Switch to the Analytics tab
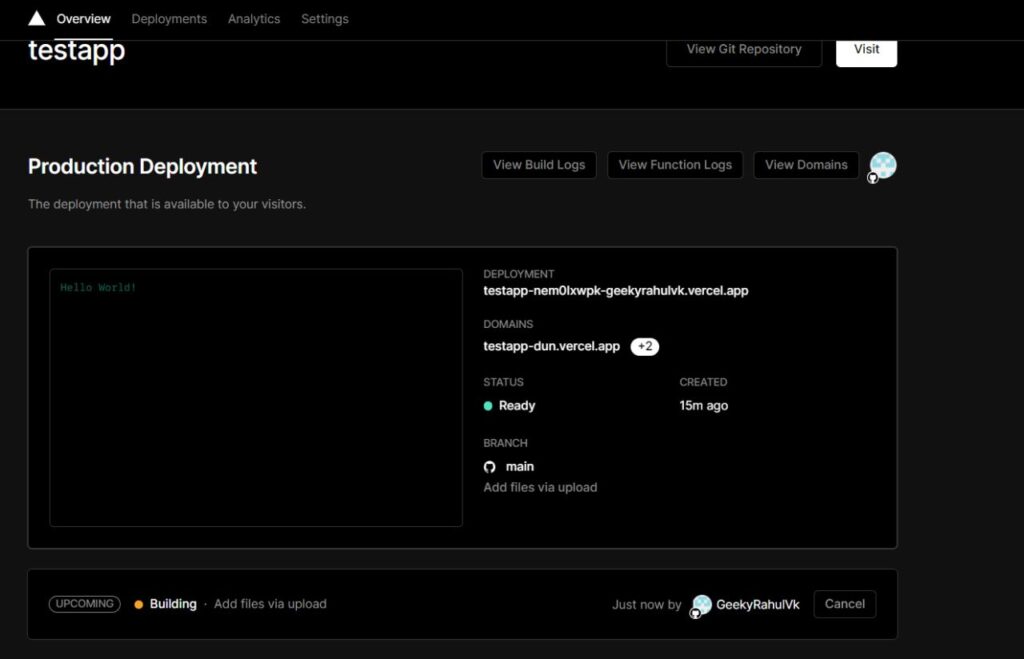 click(254, 19)
